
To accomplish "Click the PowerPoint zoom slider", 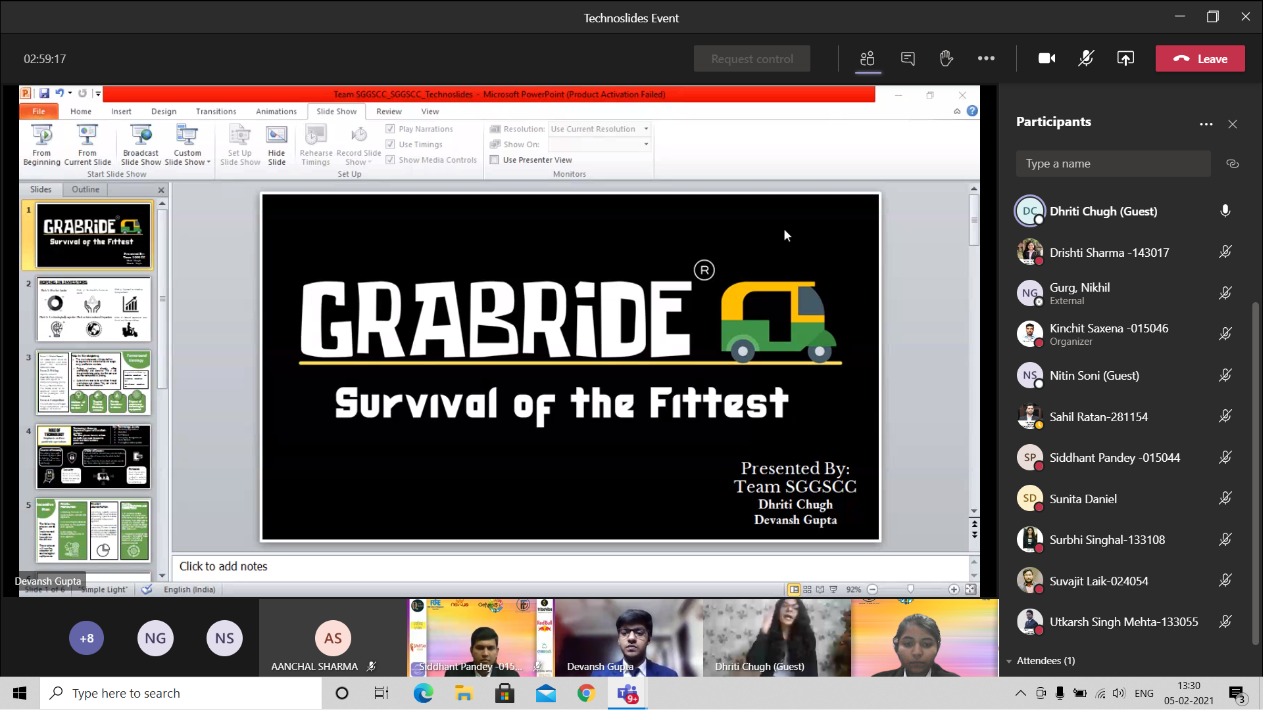I will 910,590.
